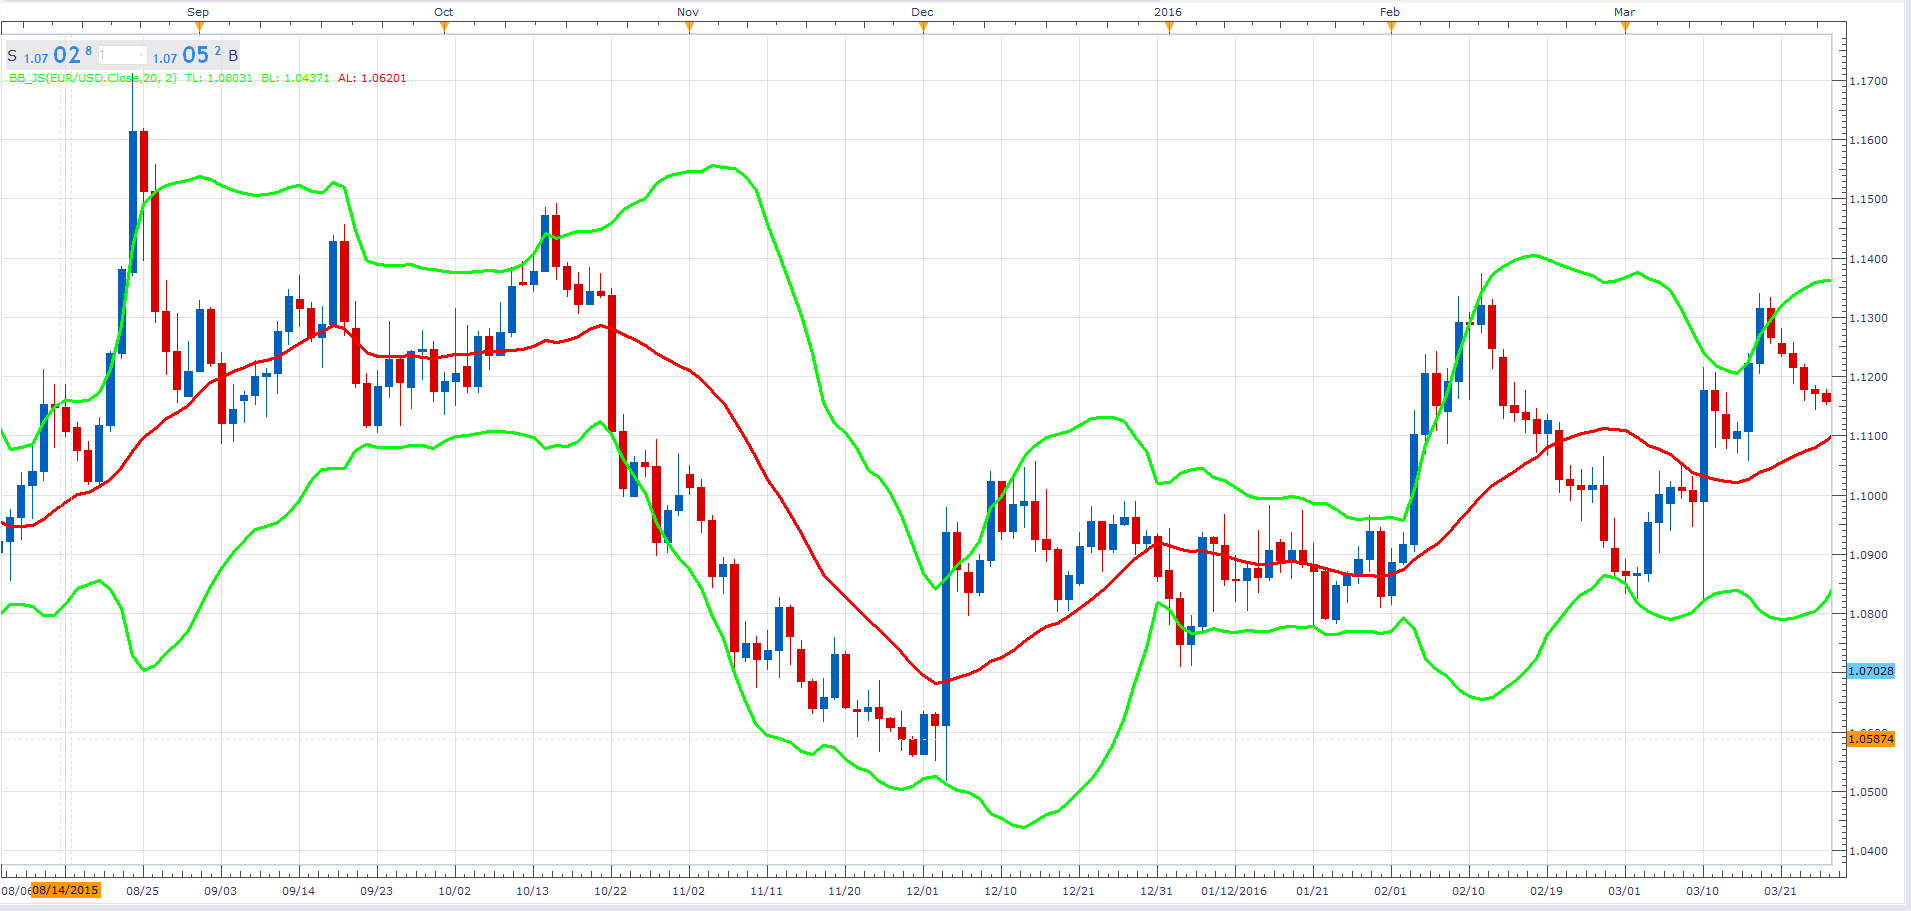
Task: Click the orange 1.05874 price tag
Action: 1870,739
